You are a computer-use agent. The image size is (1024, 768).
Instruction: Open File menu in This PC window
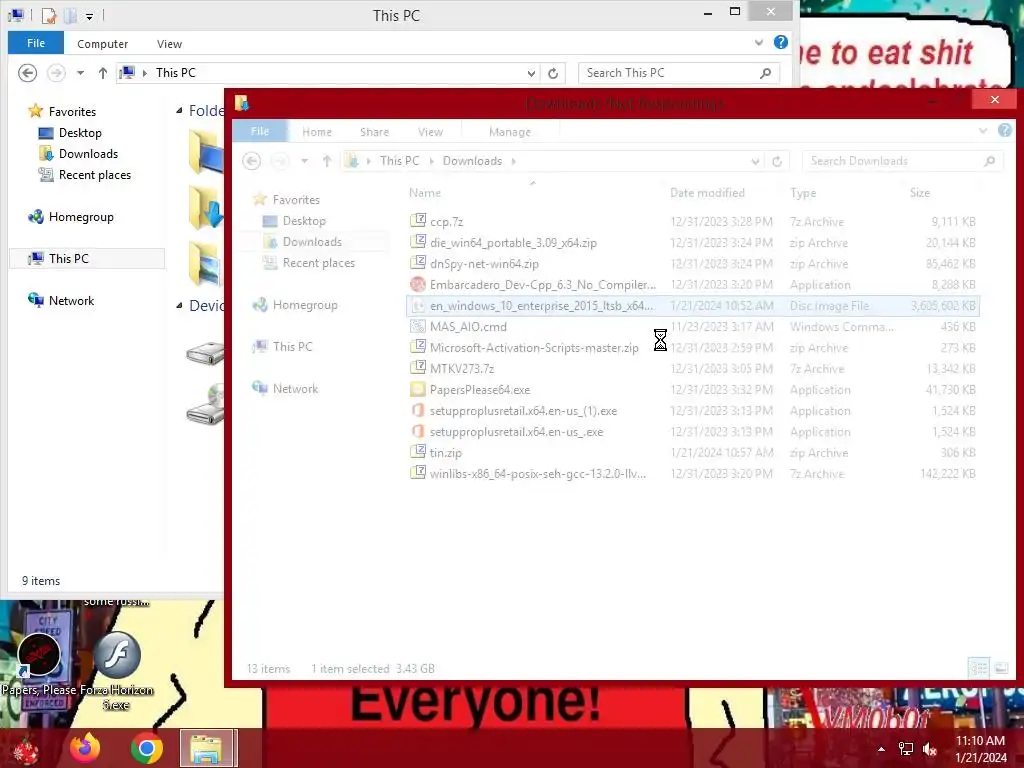[36, 43]
